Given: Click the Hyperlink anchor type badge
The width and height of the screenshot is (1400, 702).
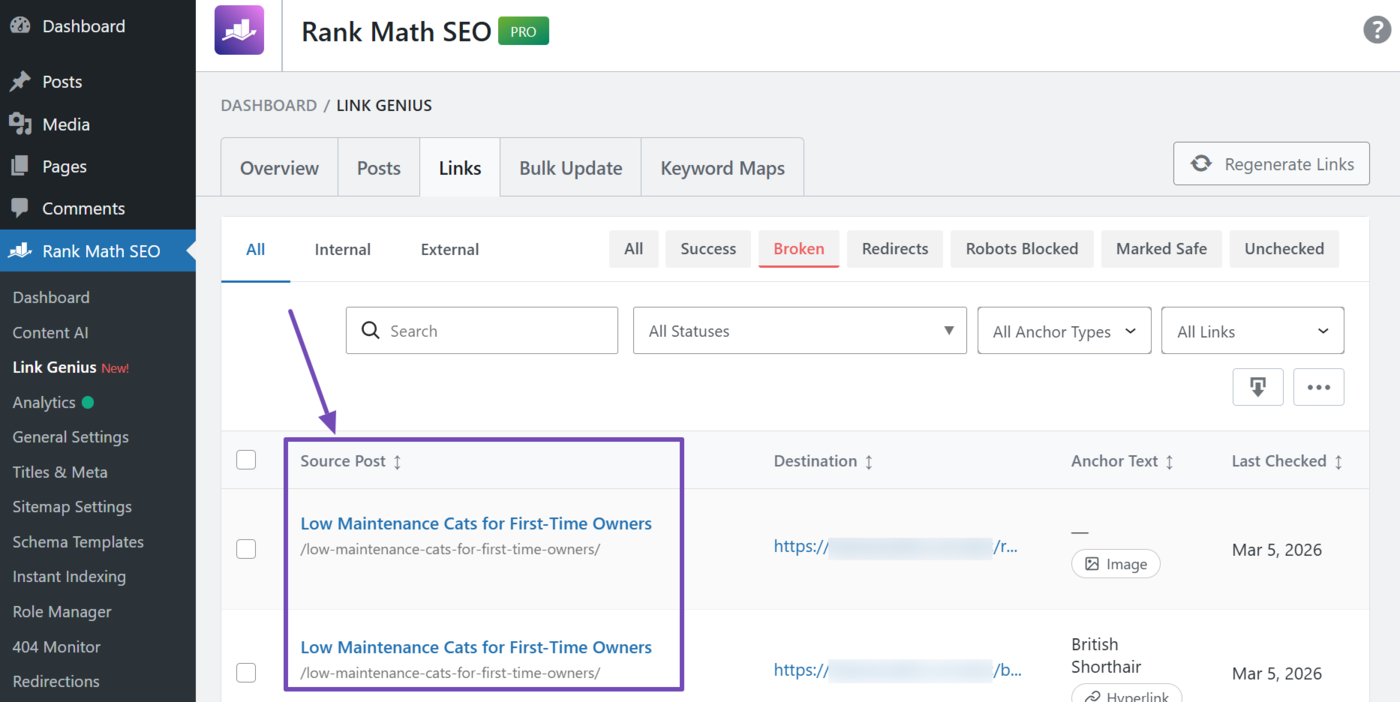Looking at the screenshot, I should tap(1127, 692).
